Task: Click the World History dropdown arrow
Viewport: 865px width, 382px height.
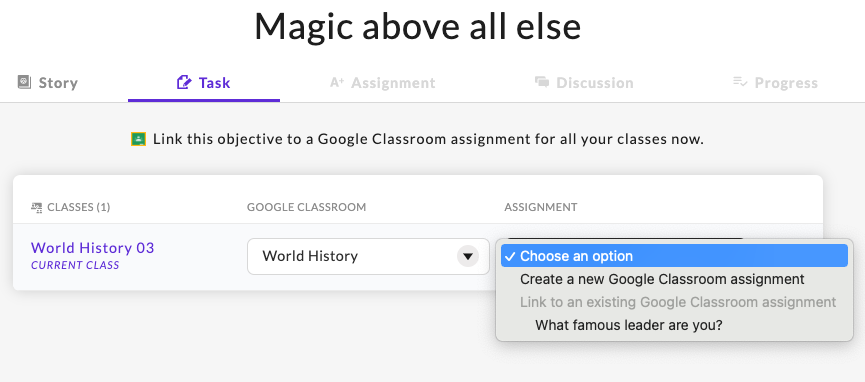Action: 468,256
